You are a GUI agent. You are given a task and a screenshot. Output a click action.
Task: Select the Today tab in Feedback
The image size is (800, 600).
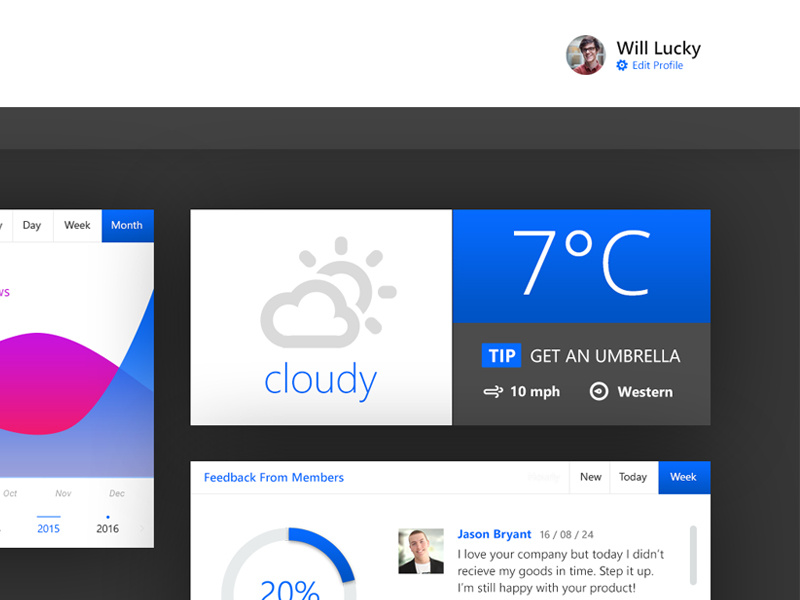633,477
